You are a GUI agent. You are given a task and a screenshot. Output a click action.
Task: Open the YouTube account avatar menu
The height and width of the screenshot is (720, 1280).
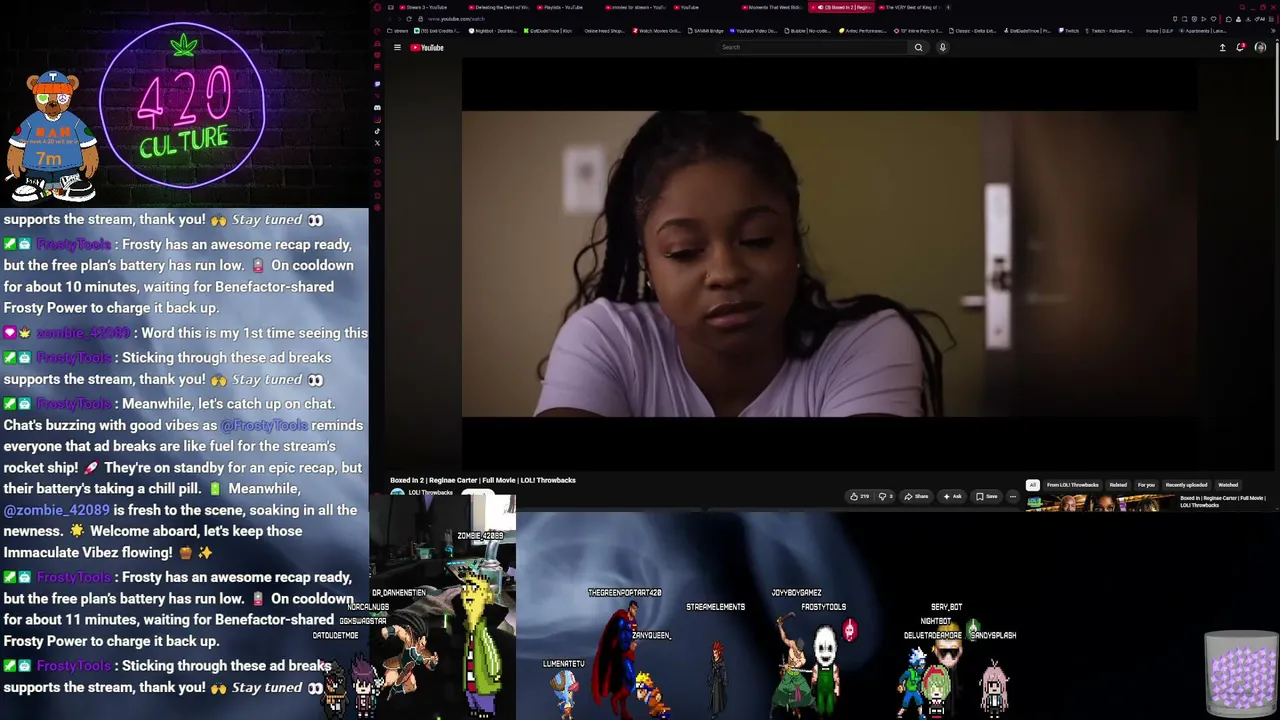point(1260,47)
